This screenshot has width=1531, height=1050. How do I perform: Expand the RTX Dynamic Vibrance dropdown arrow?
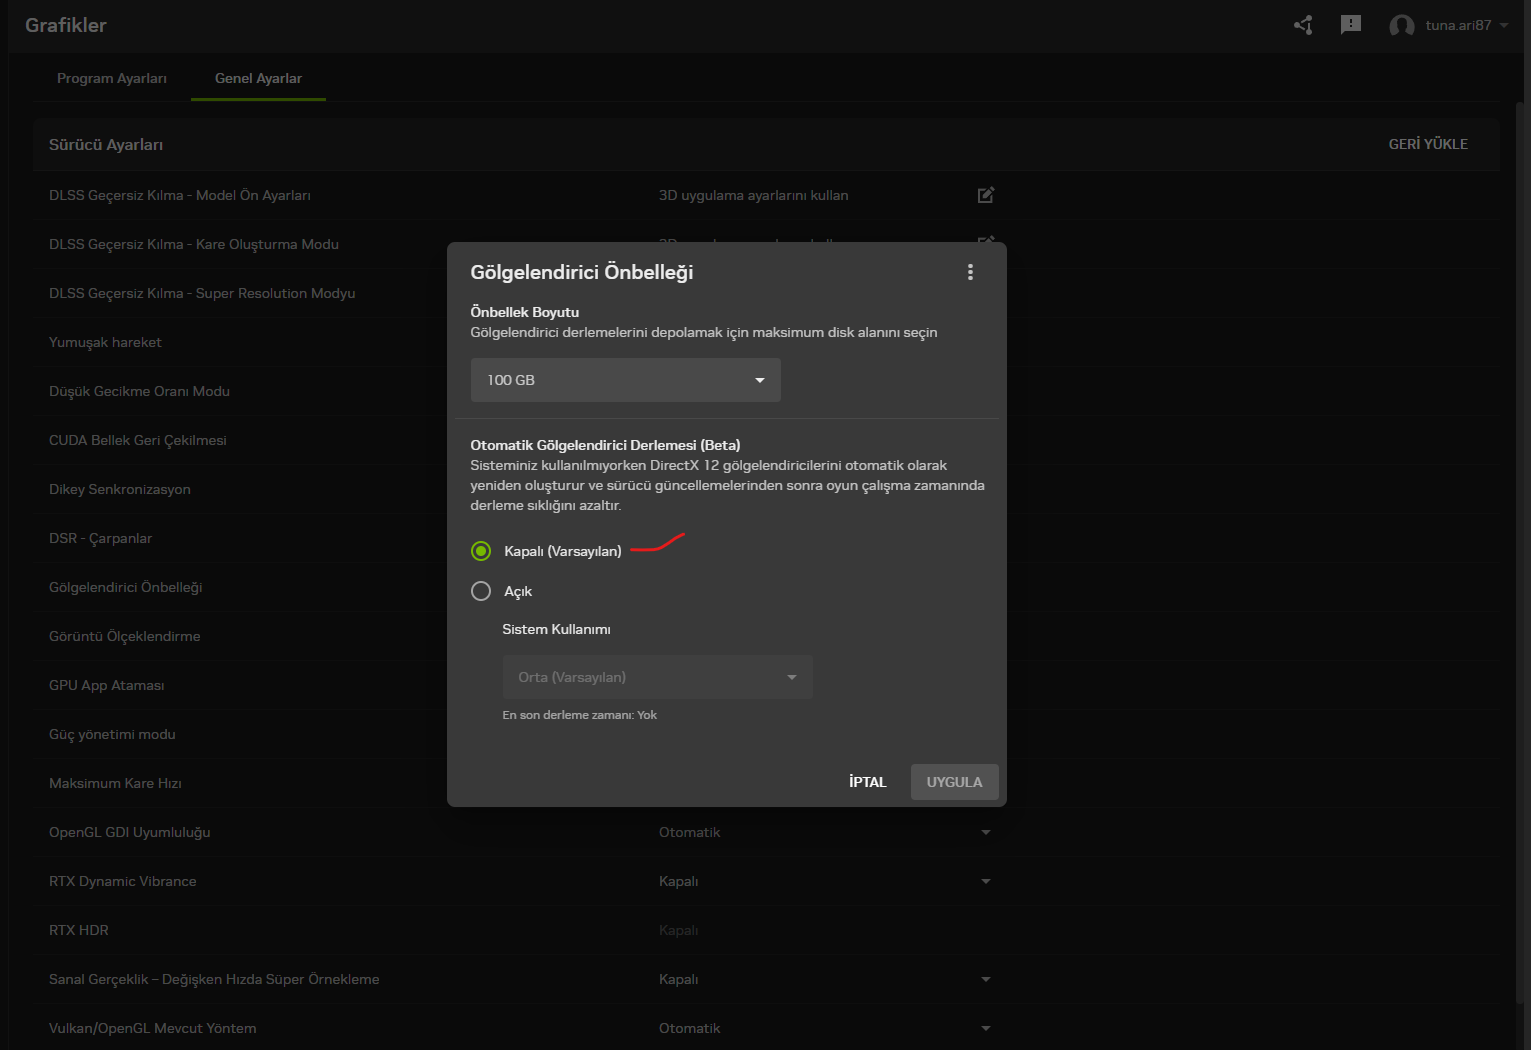pos(986,881)
